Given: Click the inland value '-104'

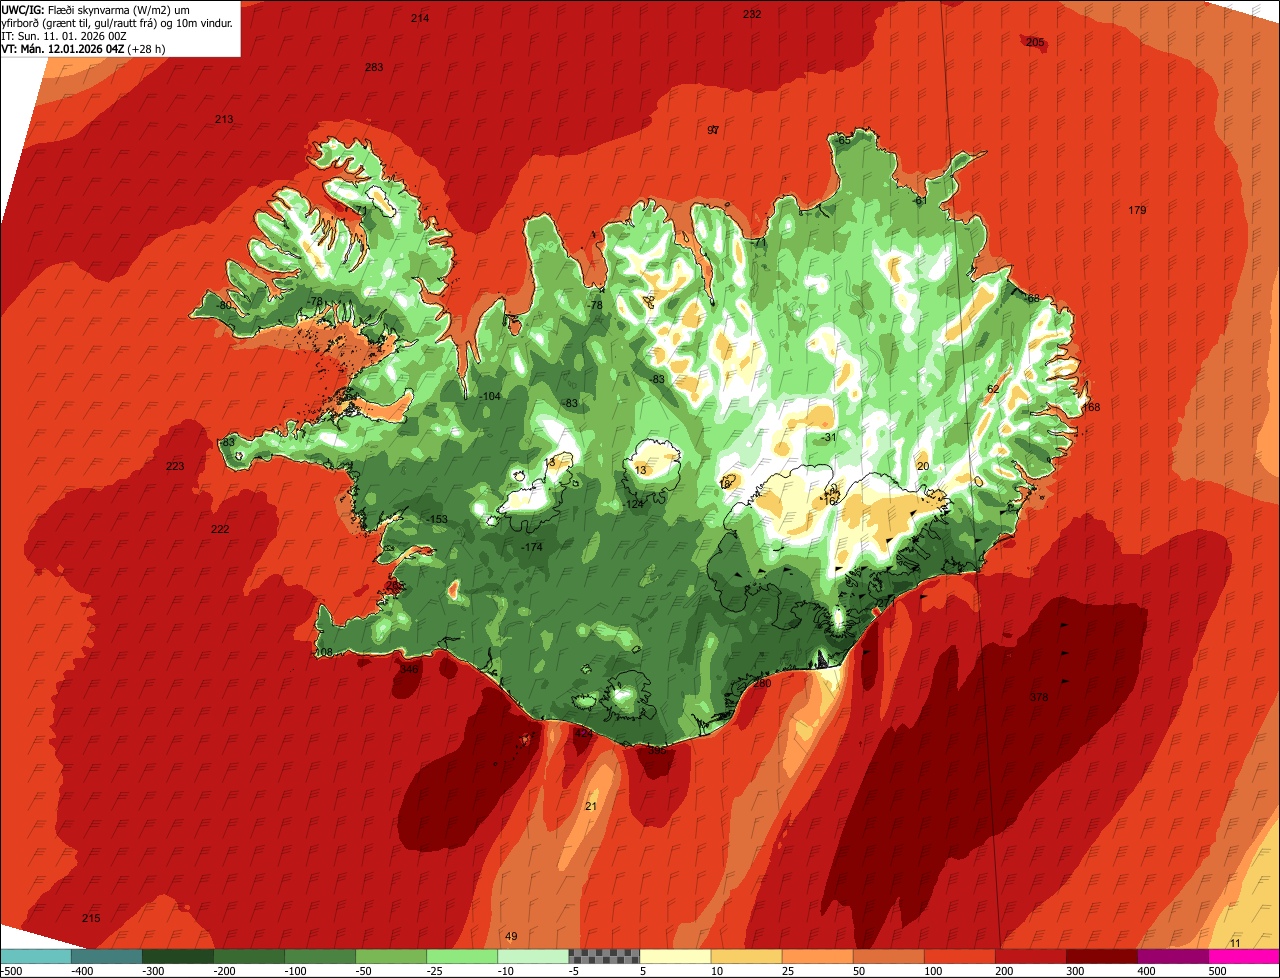Looking at the screenshot, I should click(x=490, y=396).
